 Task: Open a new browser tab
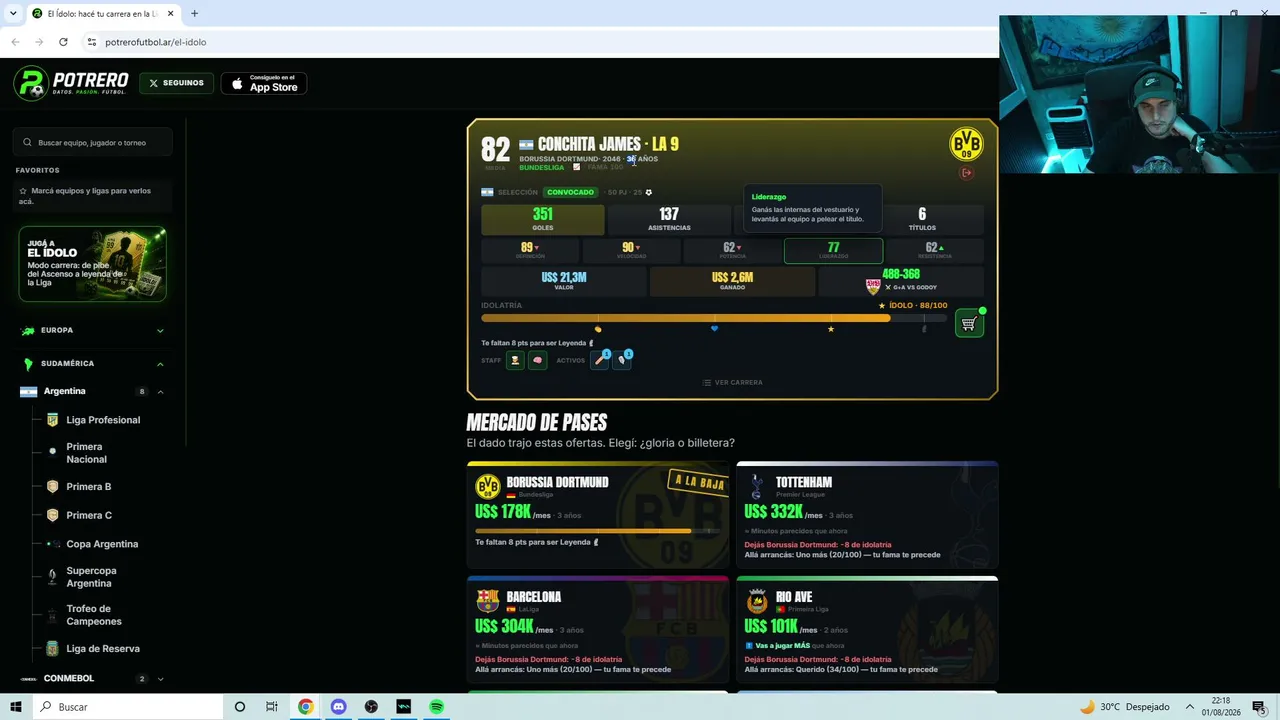pos(194,14)
